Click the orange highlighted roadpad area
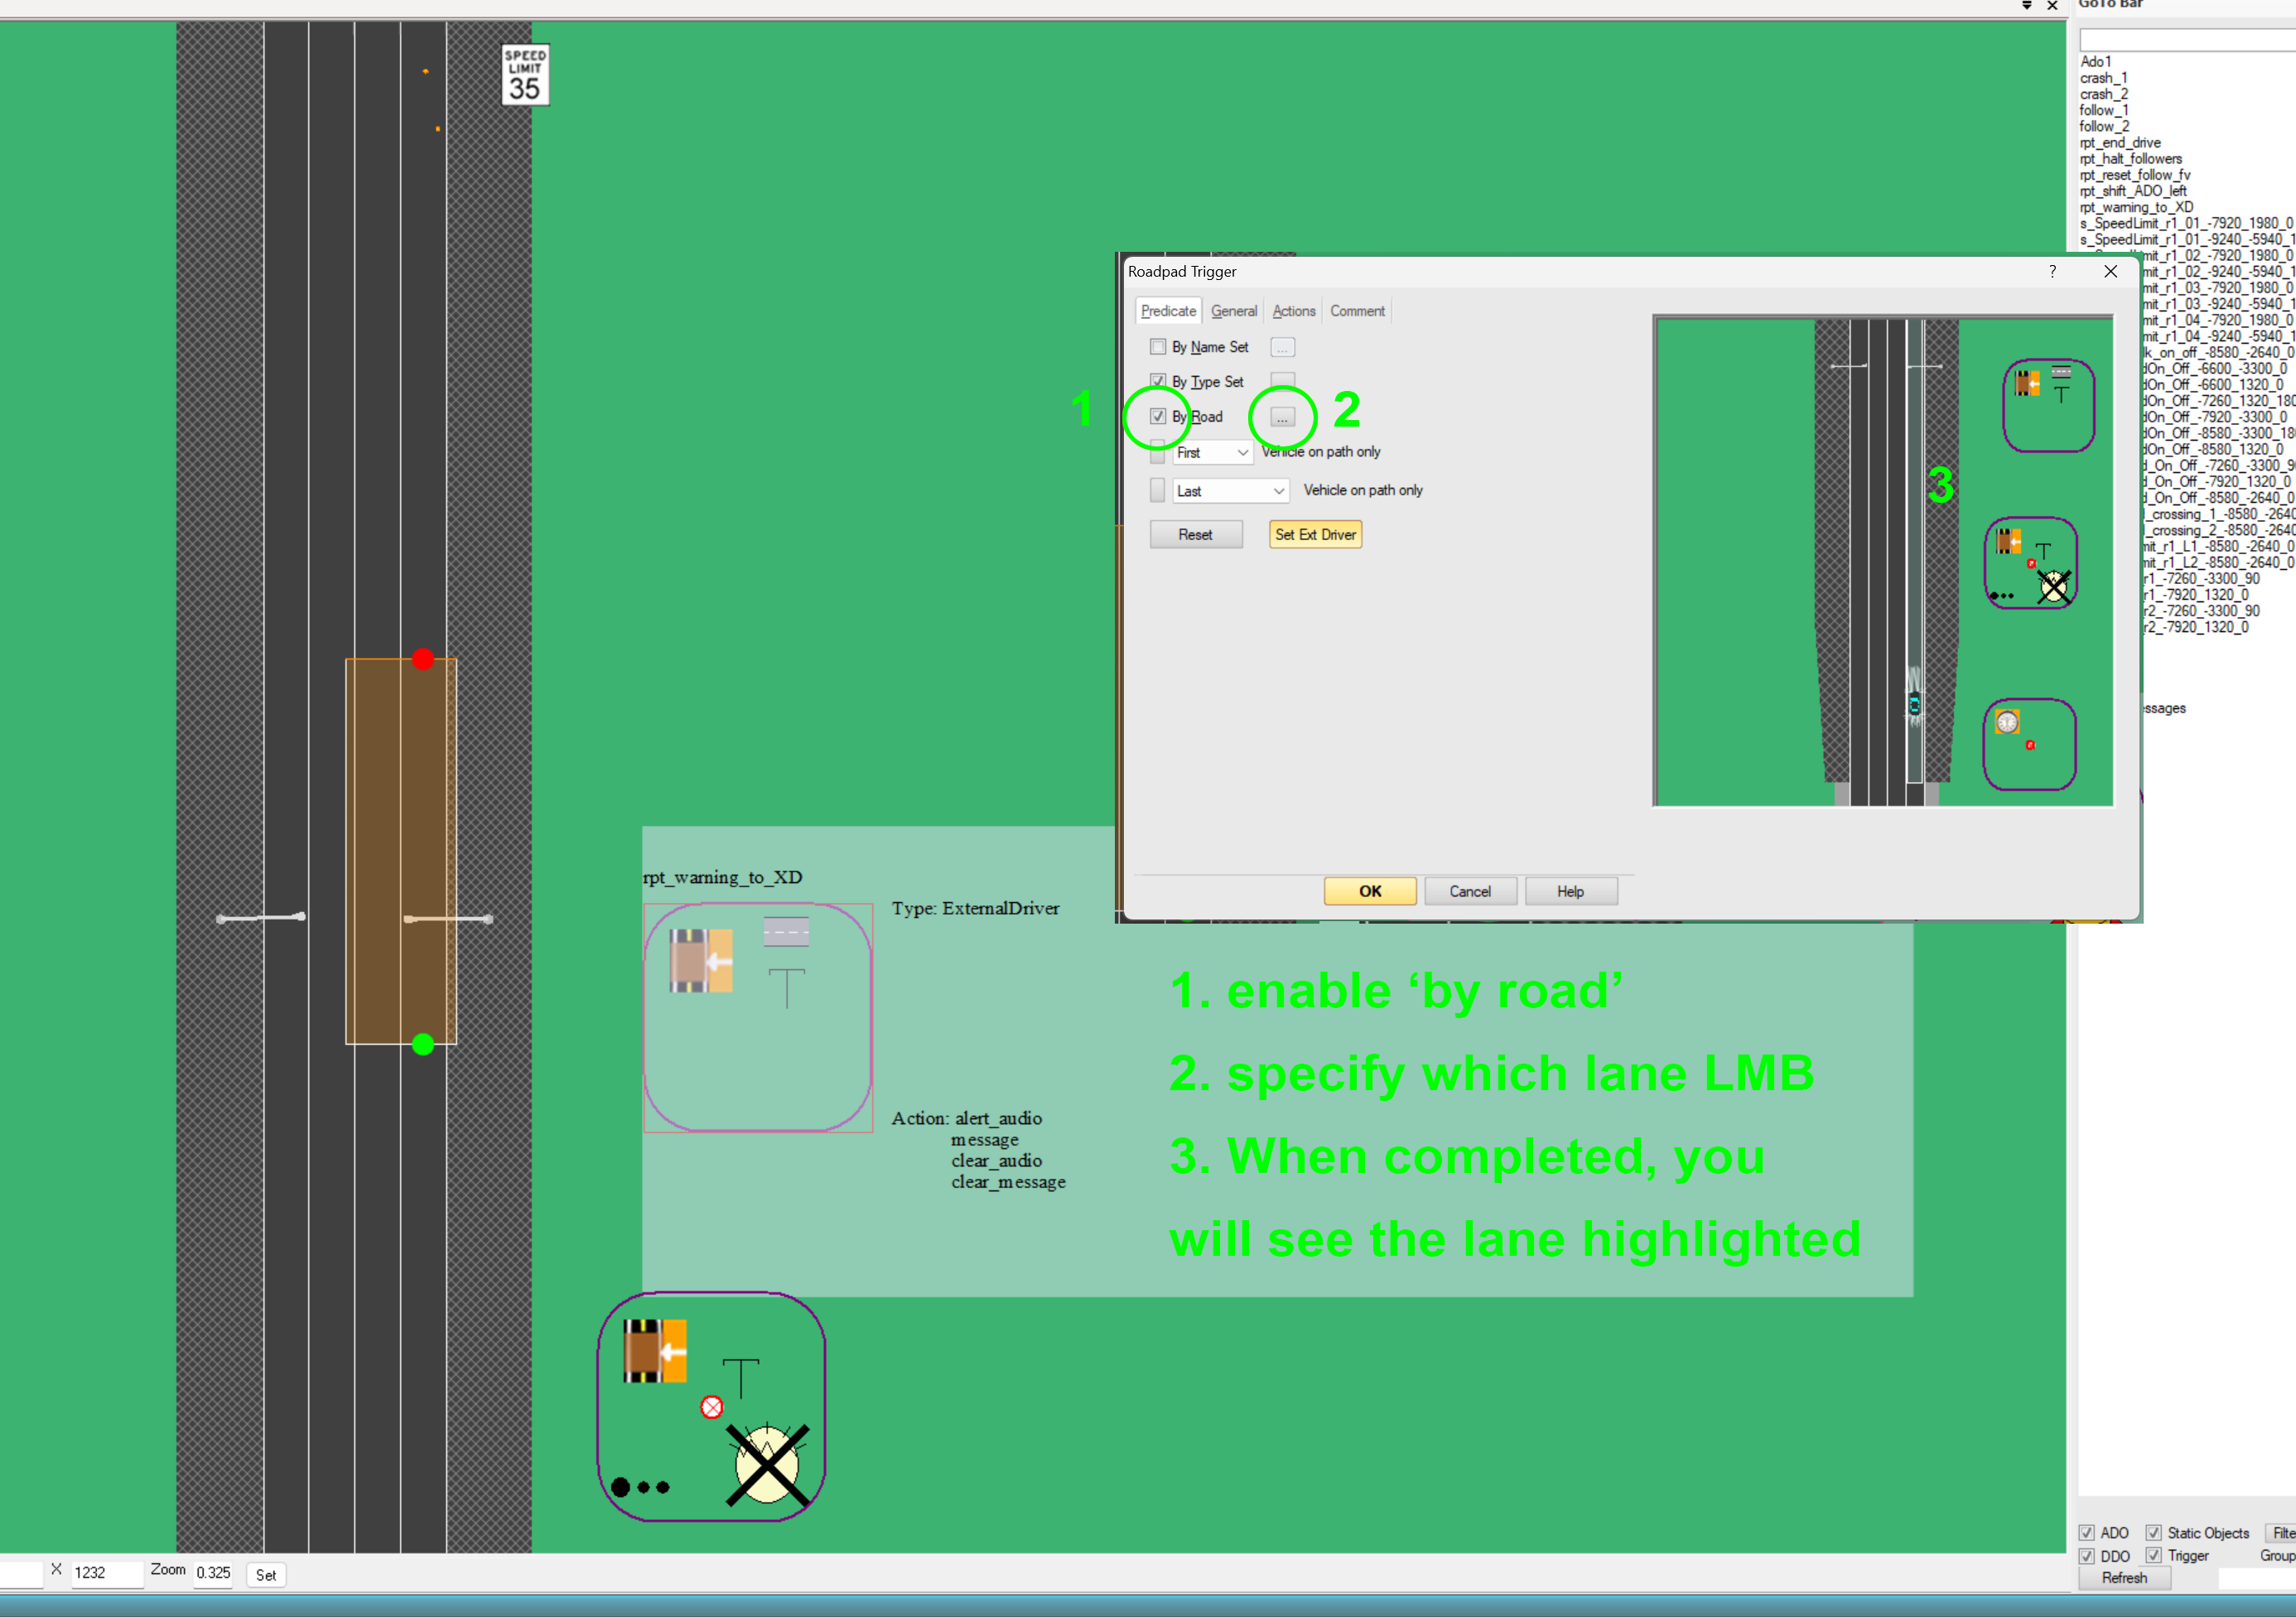Image resolution: width=2296 pixels, height=1617 pixels. [x=401, y=851]
